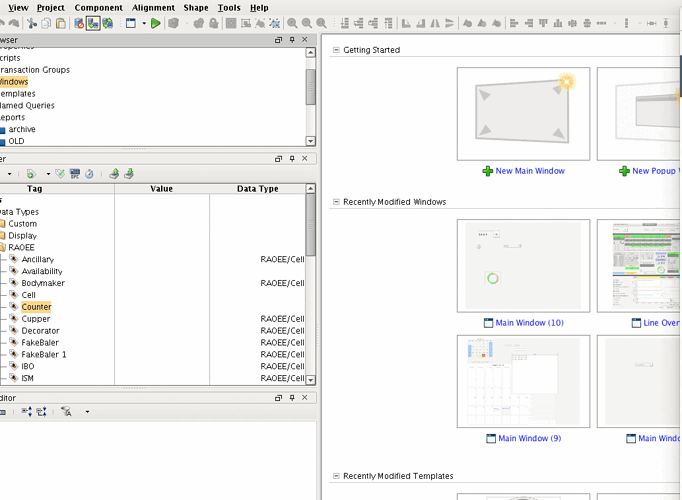Click the Zoom In magnifier icon

click(292, 23)
